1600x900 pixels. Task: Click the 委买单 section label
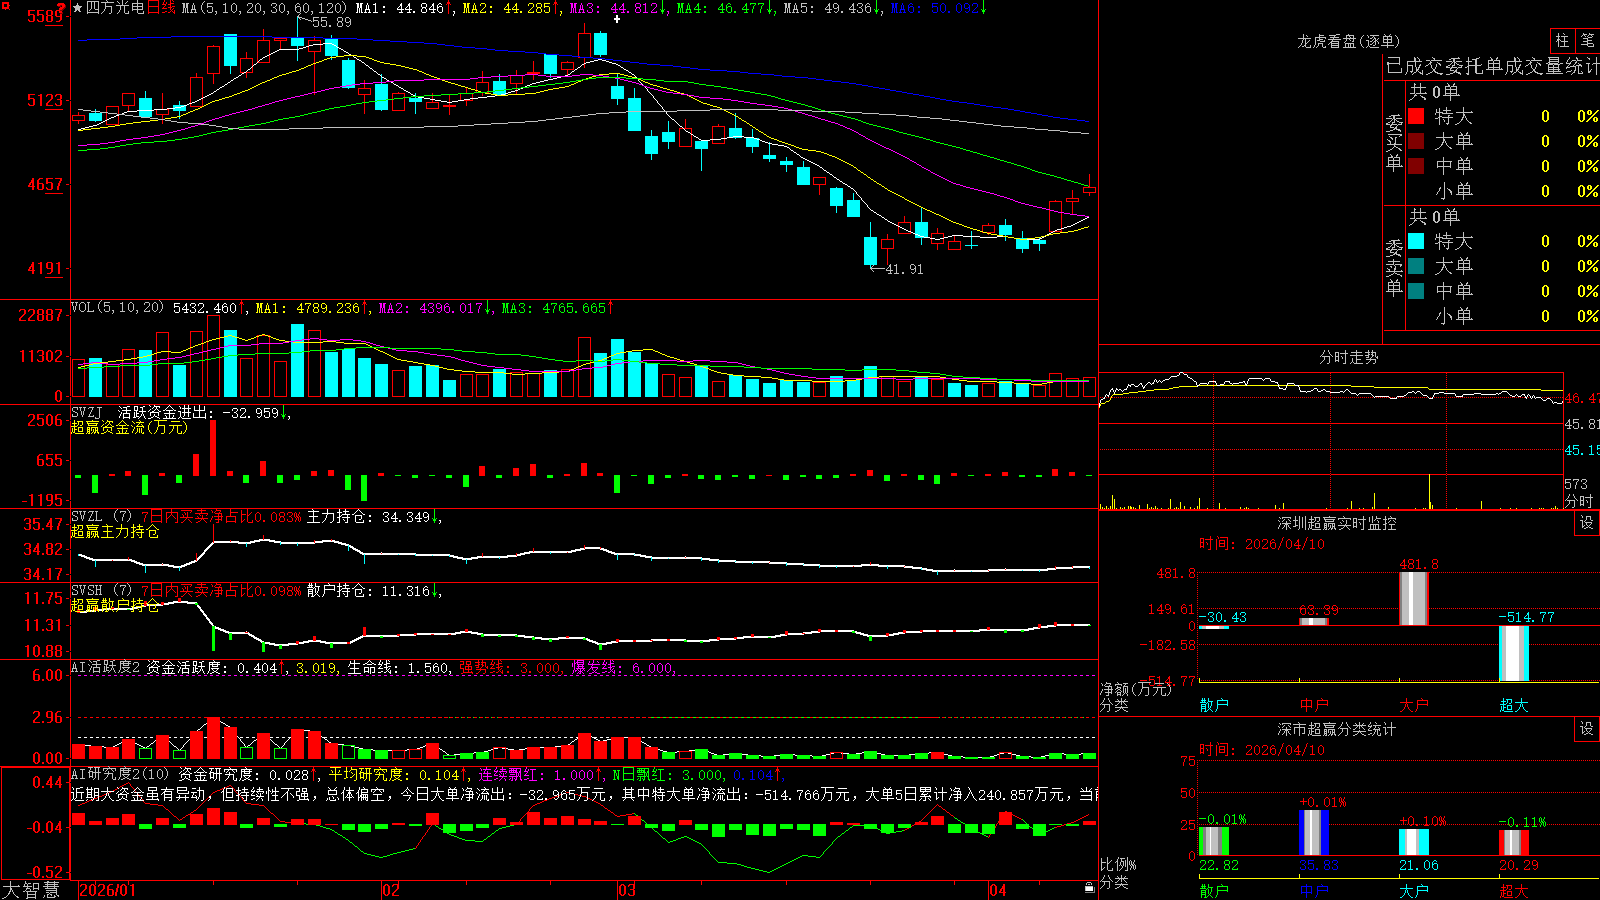pos(1394,142)
